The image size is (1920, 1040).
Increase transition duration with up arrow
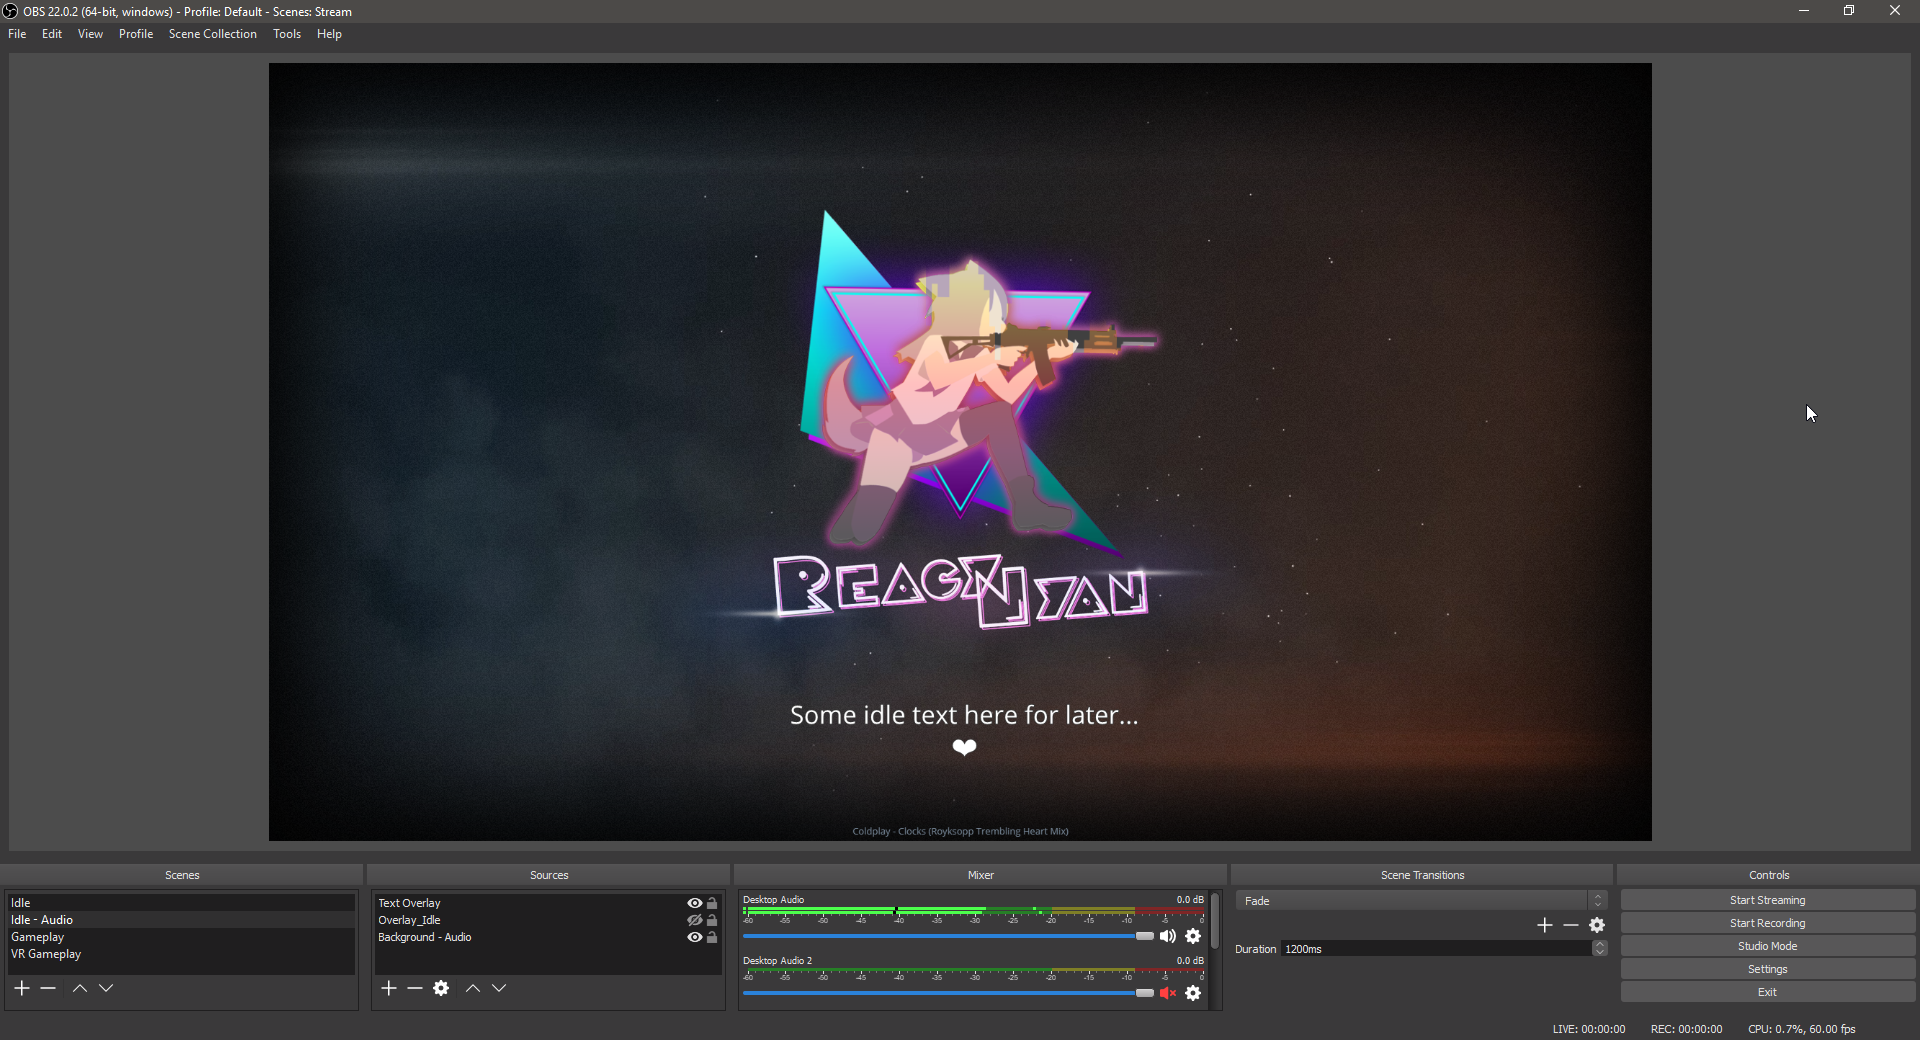tap(1600, 944)
